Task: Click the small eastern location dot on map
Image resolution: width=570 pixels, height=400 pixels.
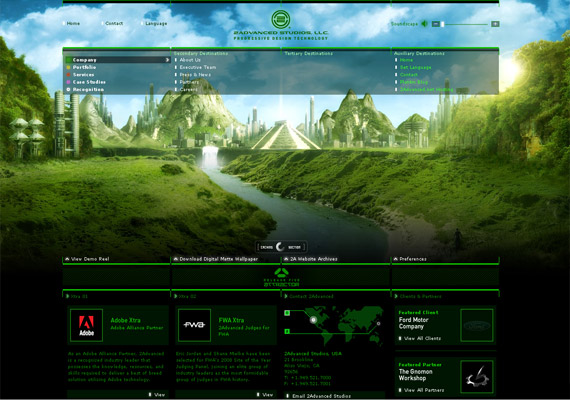Action: pyautogui.click(x=378, y=323)
